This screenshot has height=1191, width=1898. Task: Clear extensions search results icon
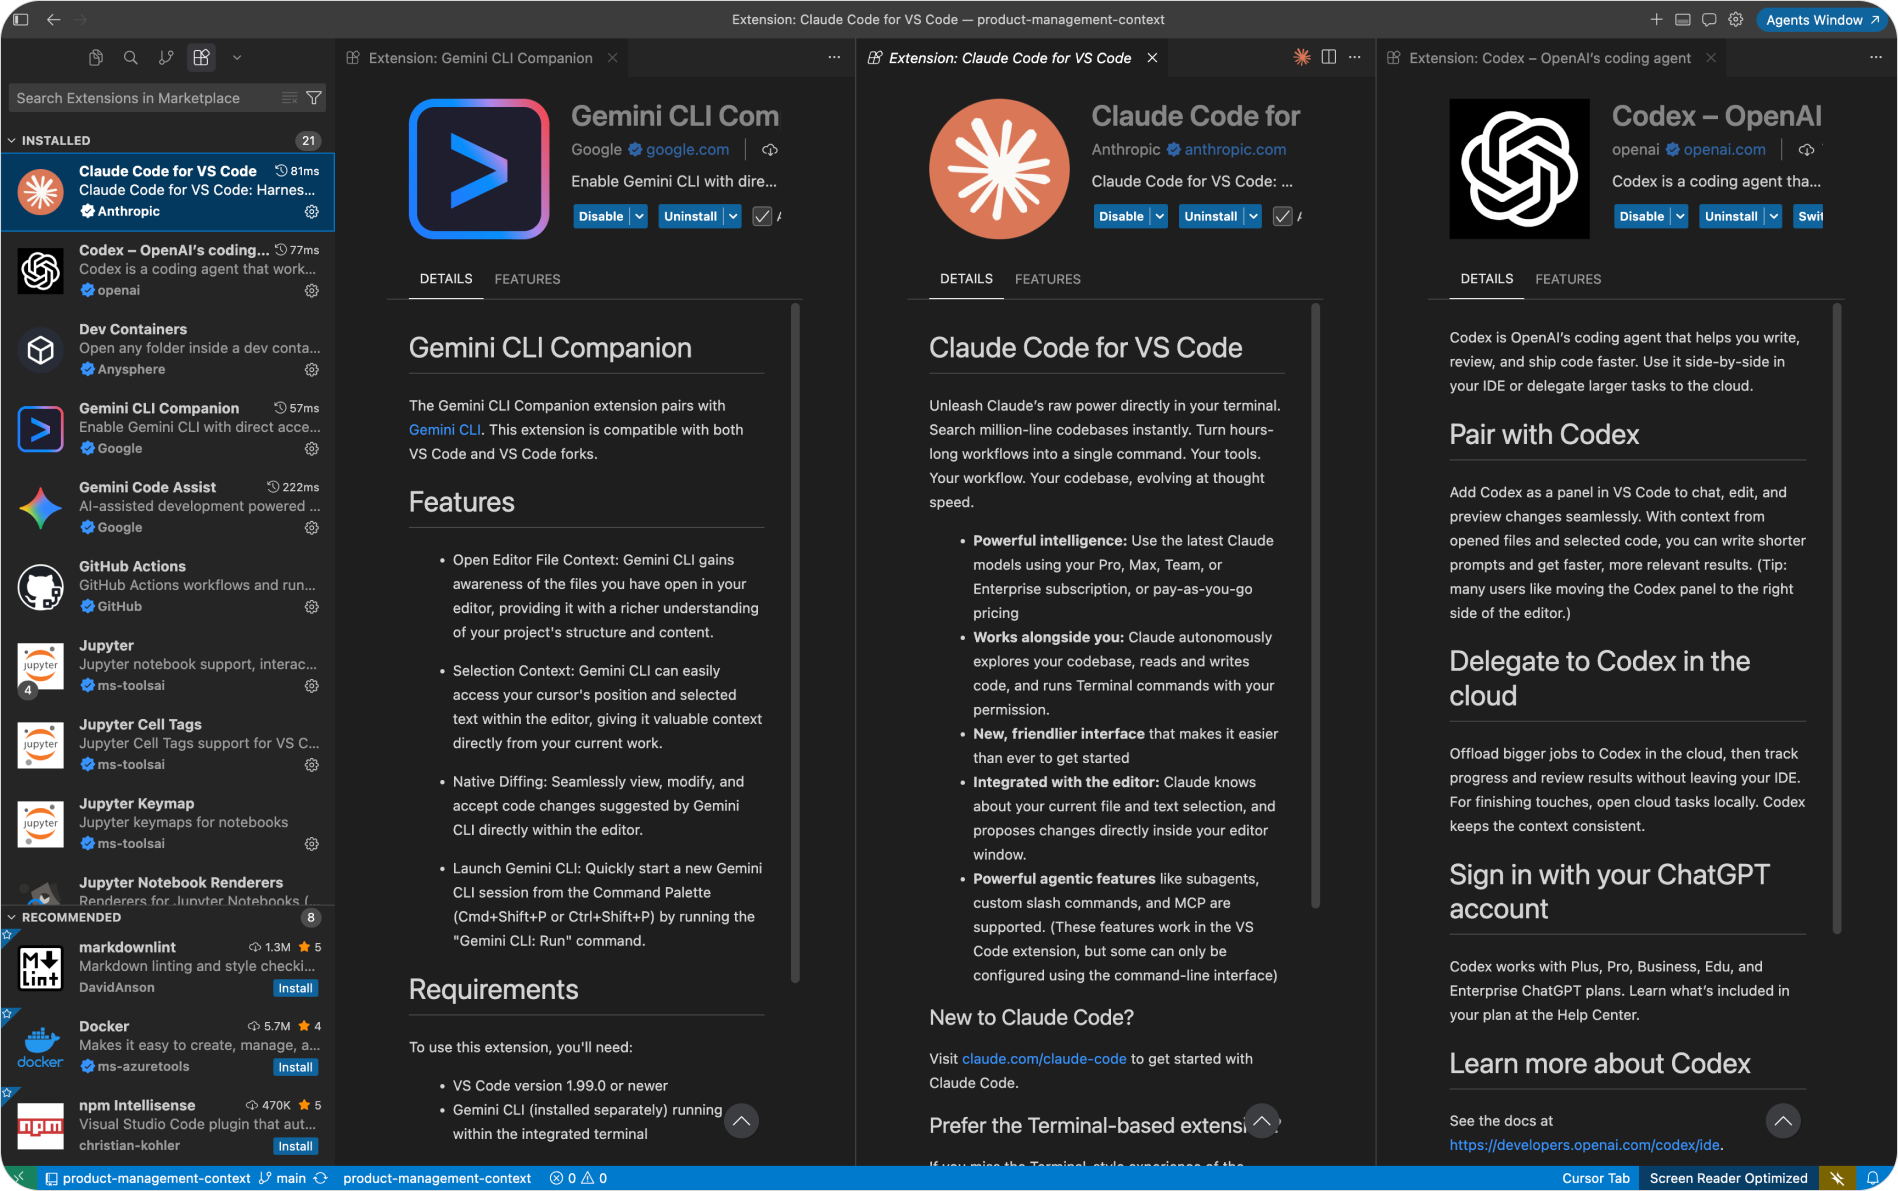point(290,98)
